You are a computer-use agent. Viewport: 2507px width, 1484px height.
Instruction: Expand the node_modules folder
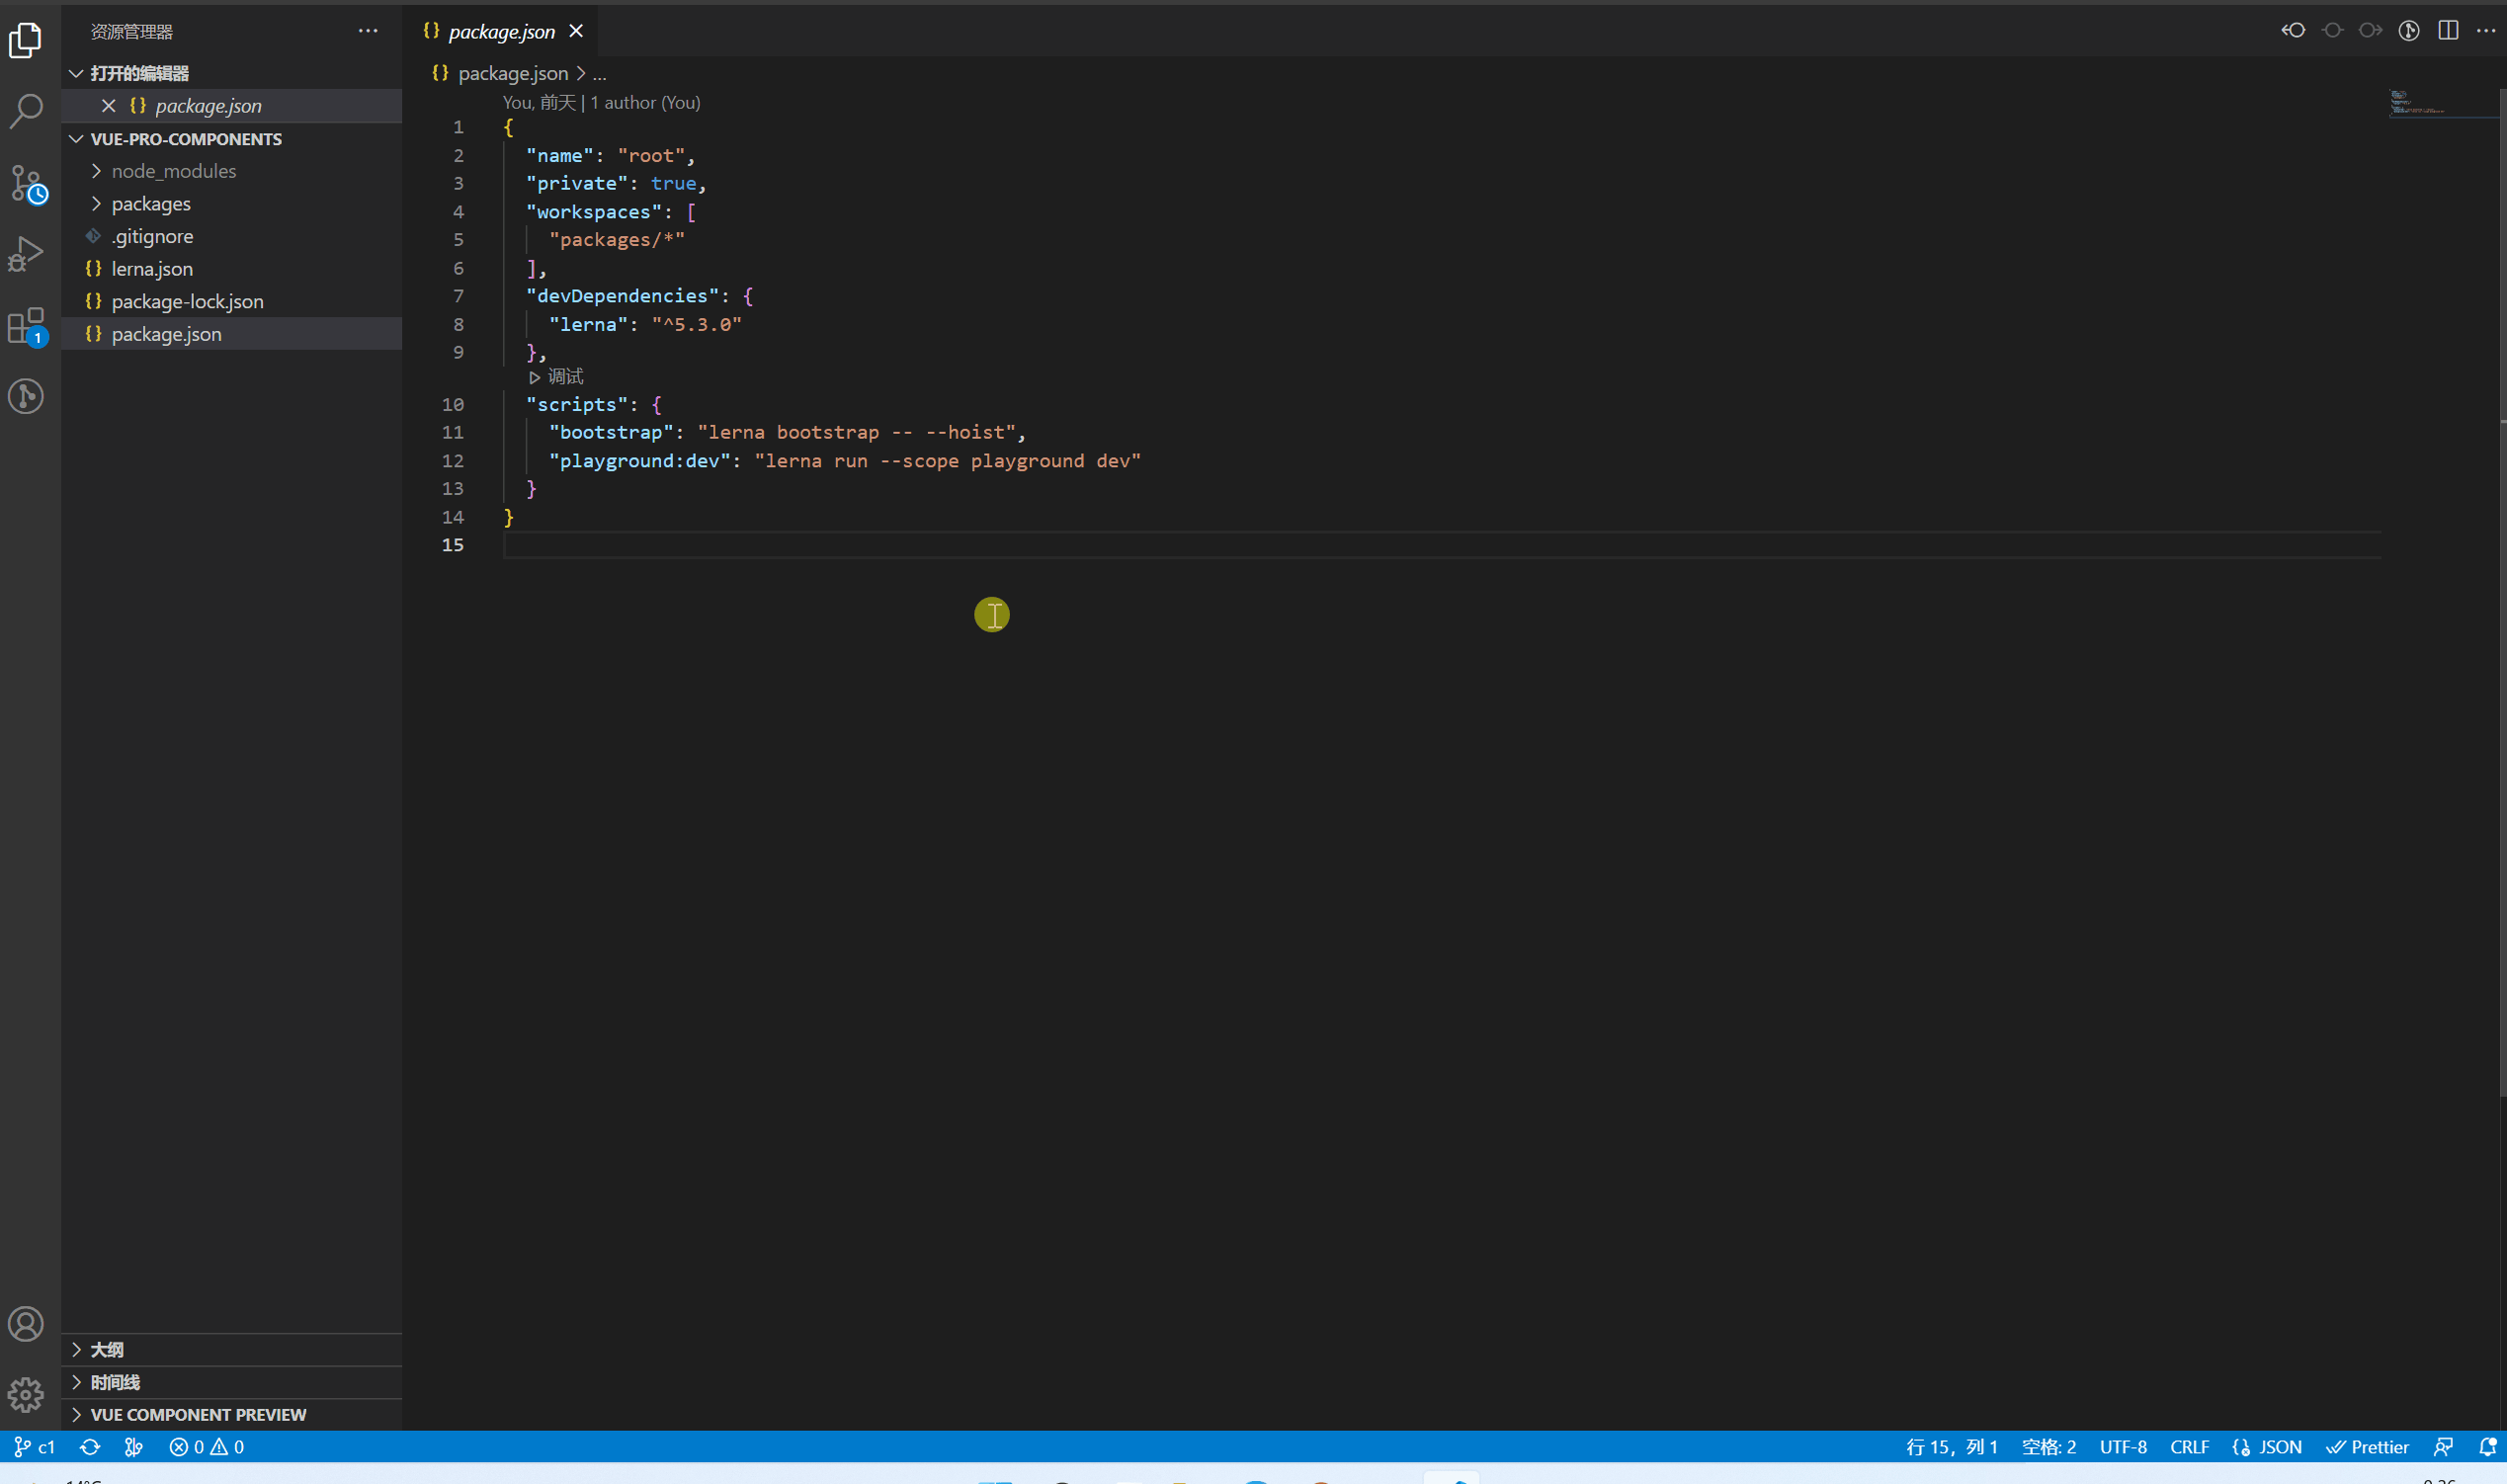tap(231, 171)
